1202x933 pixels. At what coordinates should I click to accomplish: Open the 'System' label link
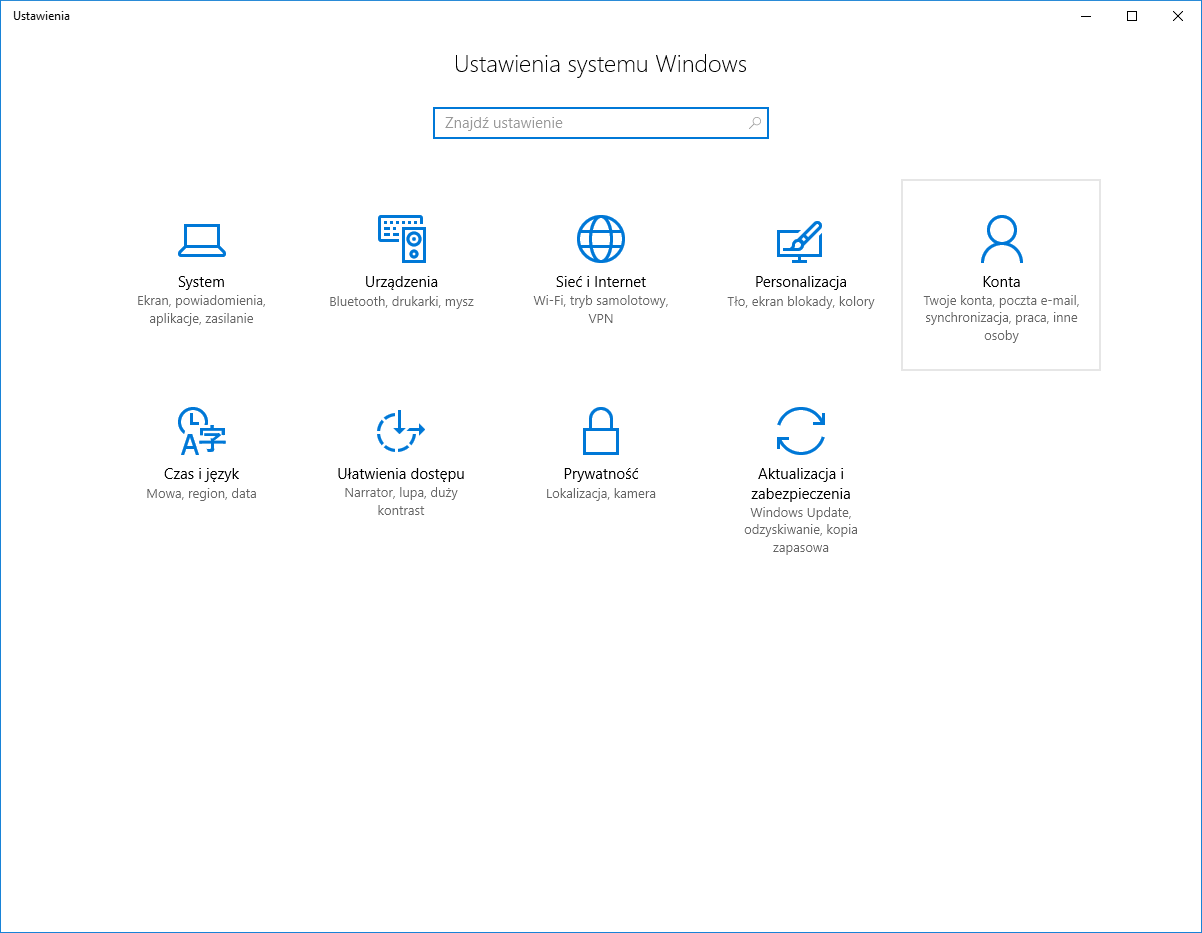pyautogui.click(x=201, y=282)
